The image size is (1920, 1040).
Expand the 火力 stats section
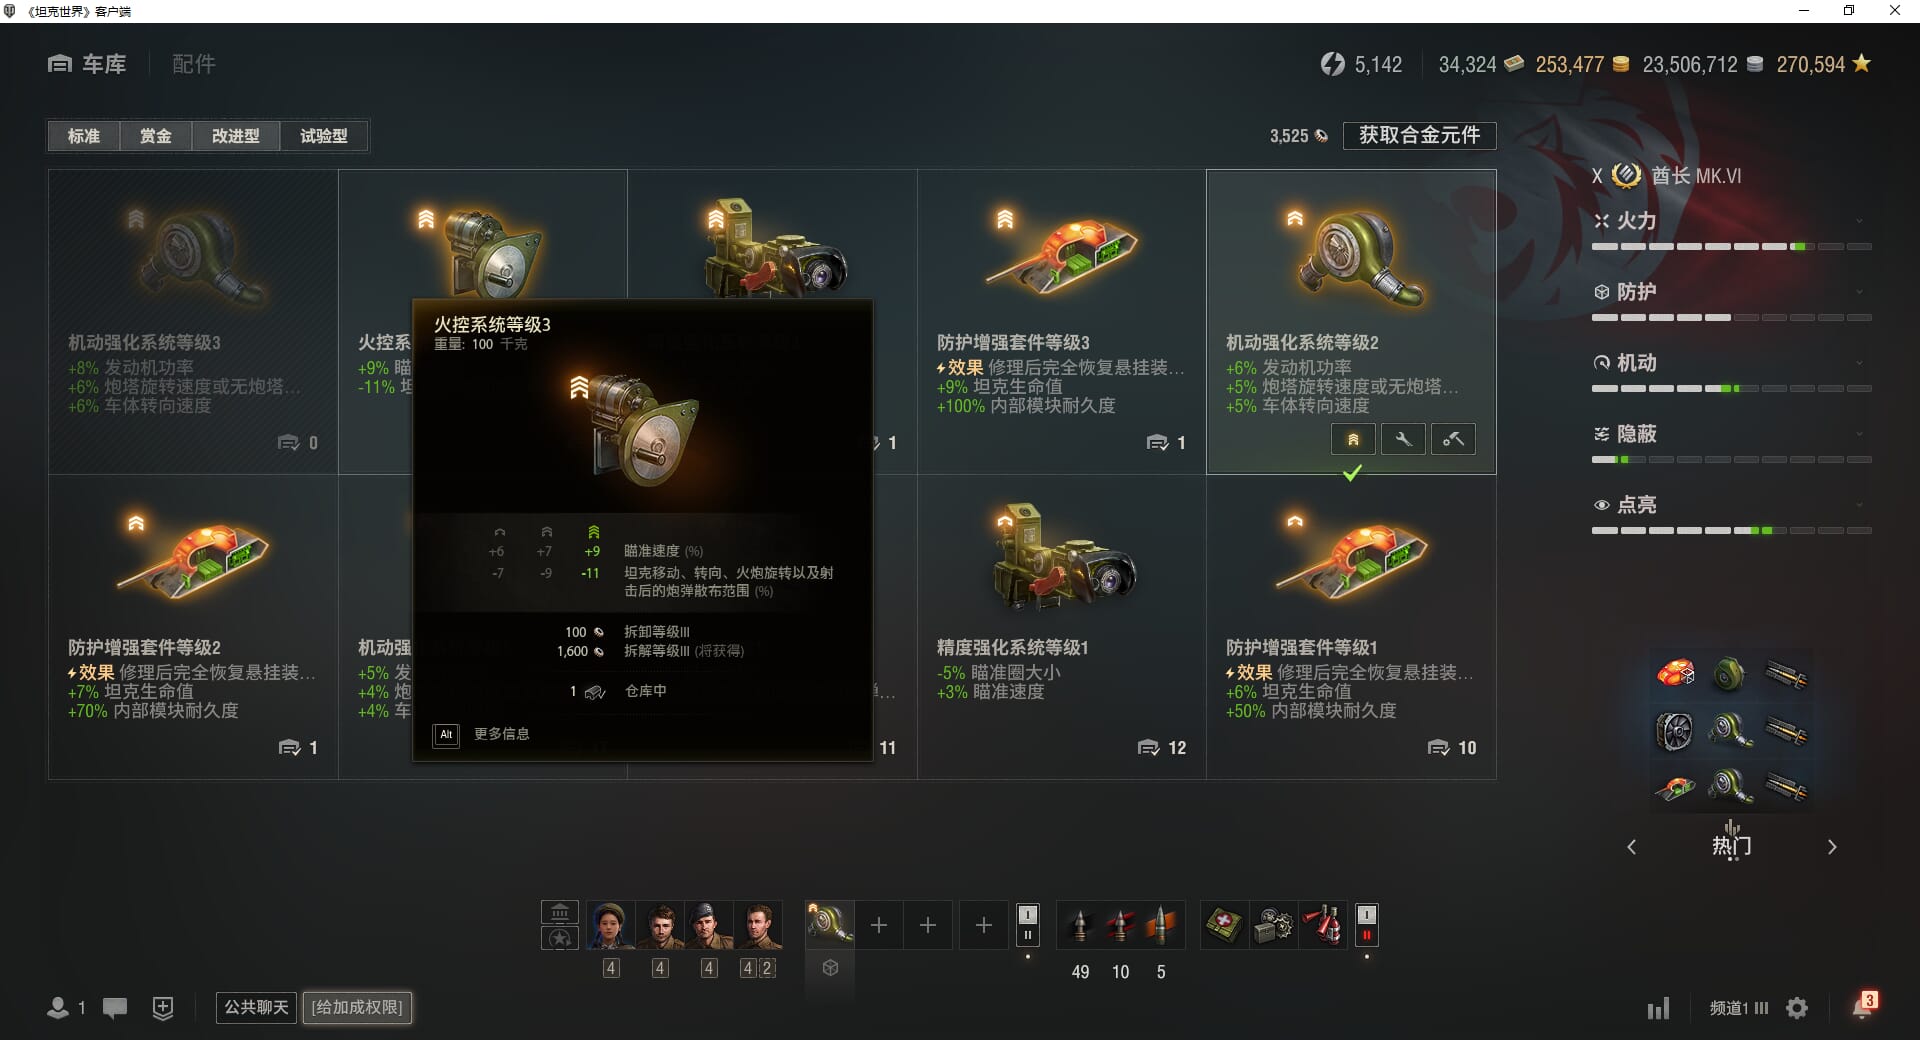point(1731,221)
